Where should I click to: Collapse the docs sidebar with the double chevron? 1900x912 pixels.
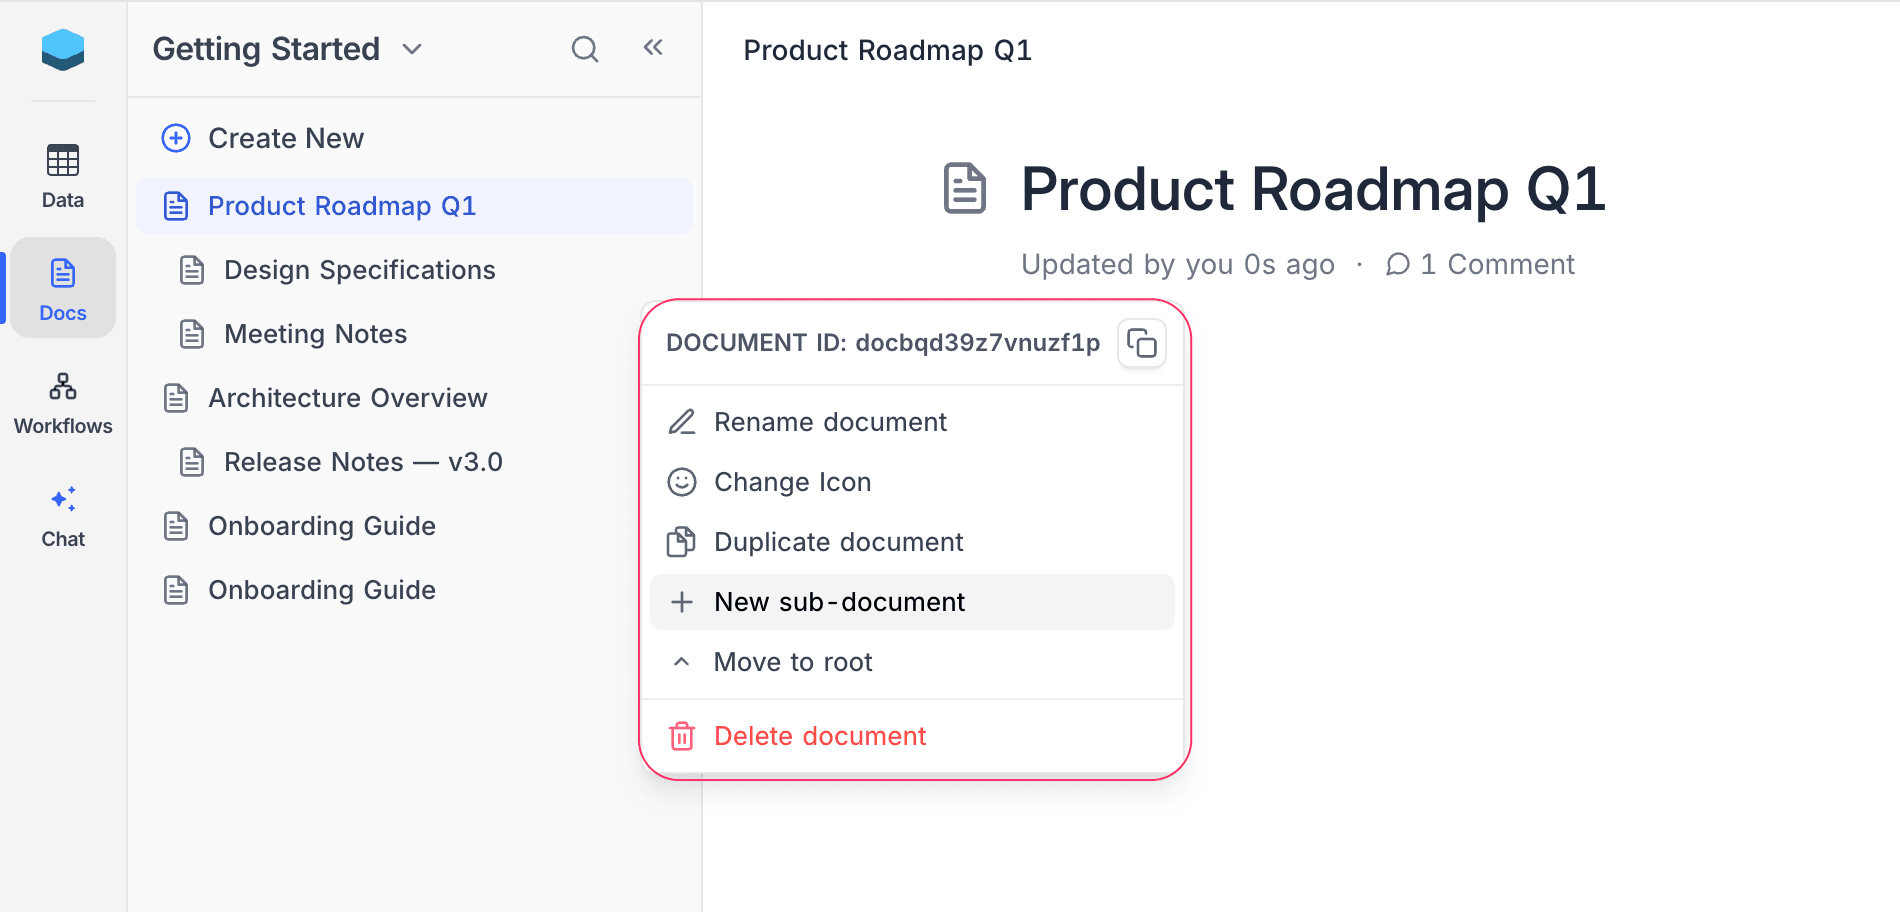pyautogui.click(x=652, y=46)
